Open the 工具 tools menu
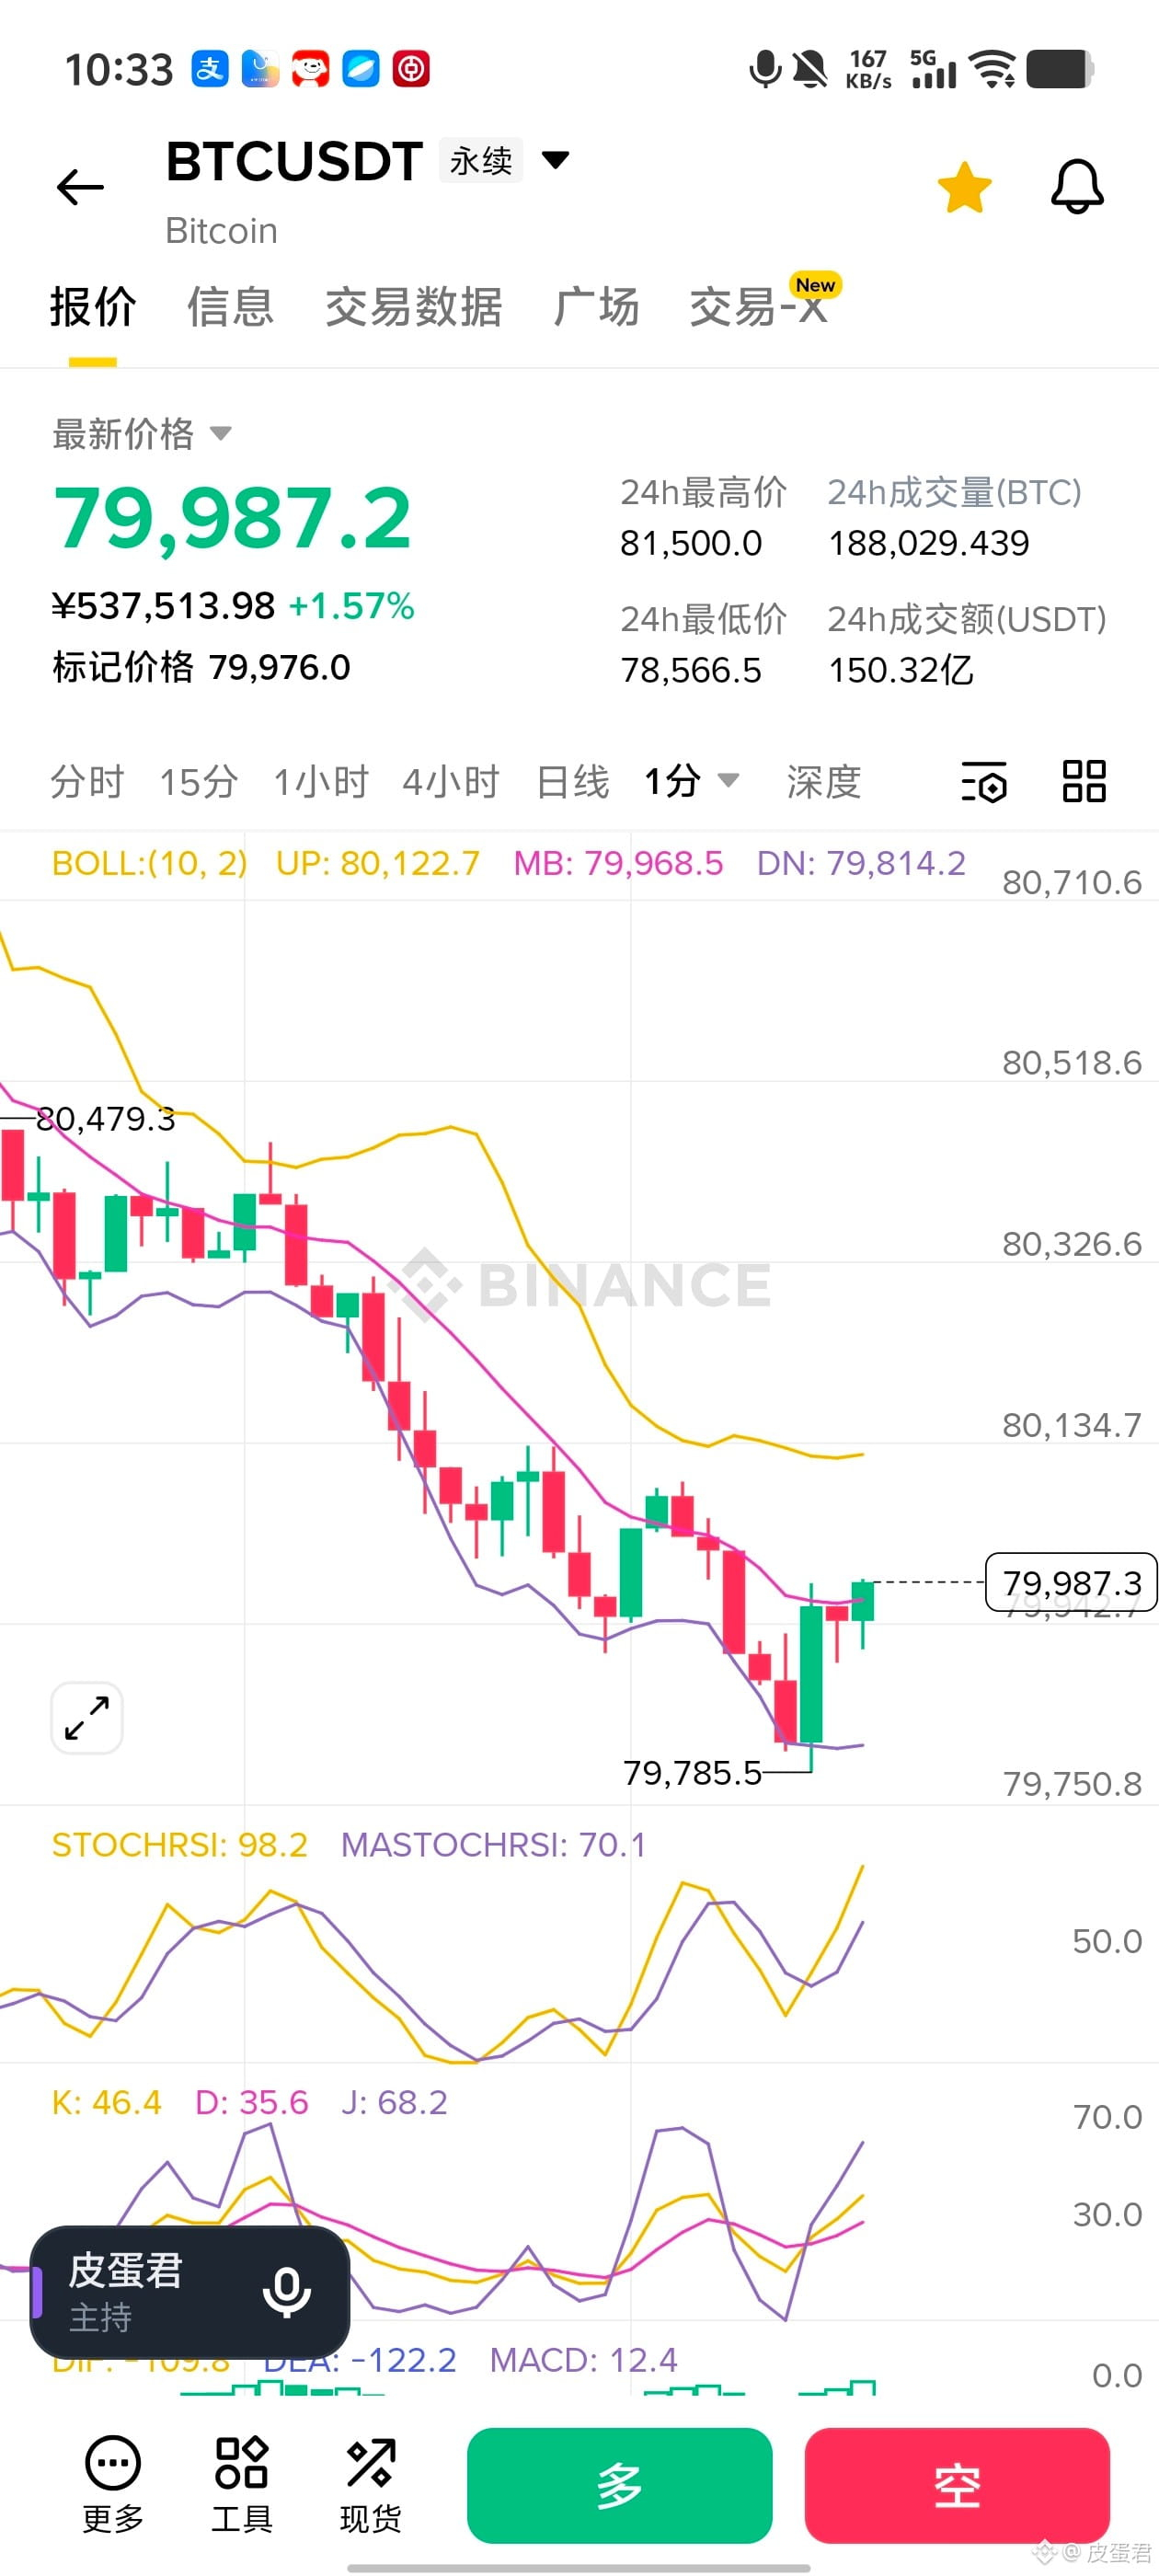 (x=242, y=2484)
